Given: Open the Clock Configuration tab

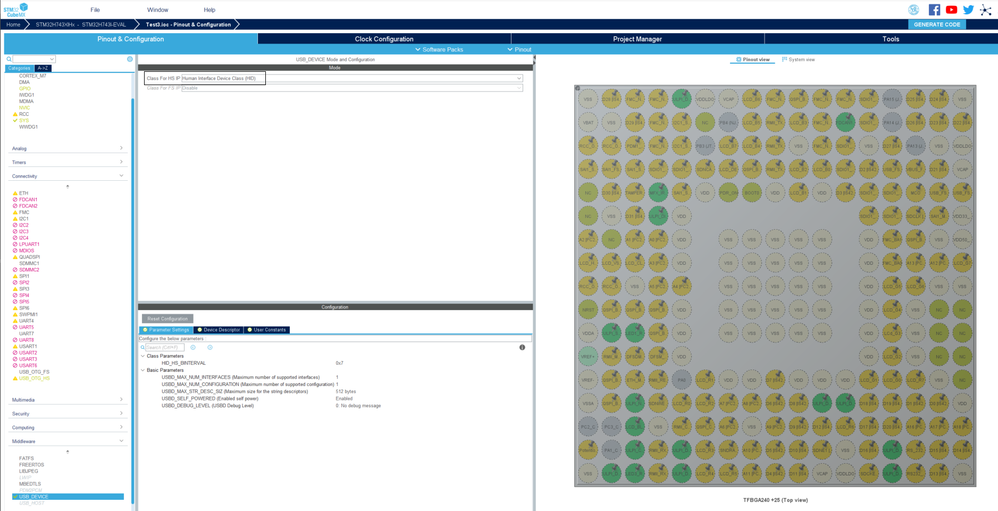Looking at the screenshot, I should pos(384,39).
